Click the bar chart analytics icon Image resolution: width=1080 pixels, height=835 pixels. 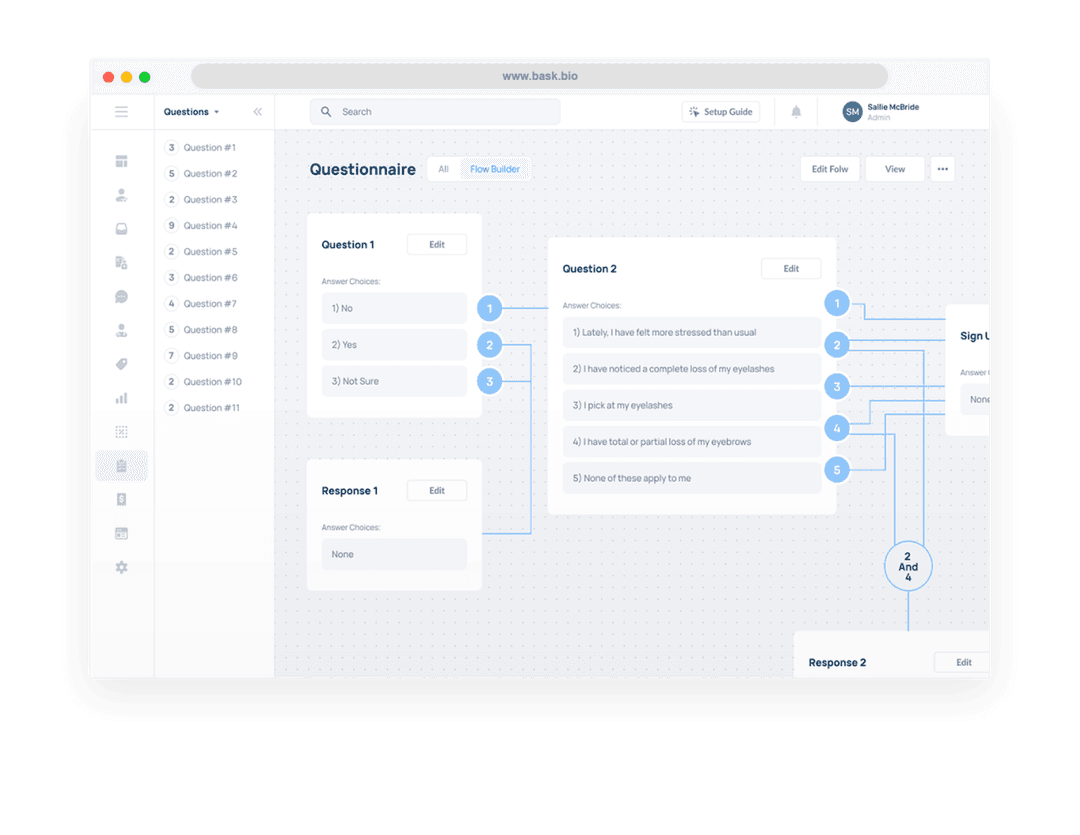tap(121, 398)
